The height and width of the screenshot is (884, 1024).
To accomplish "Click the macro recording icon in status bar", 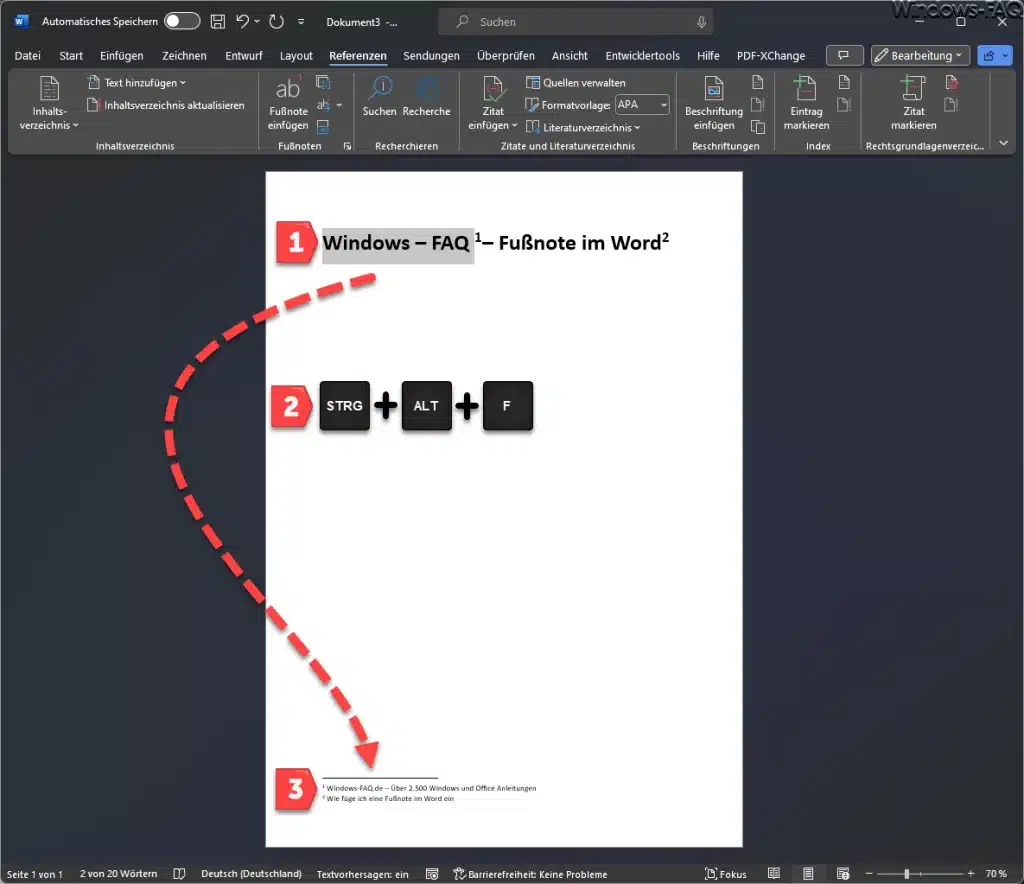I will coord(432,874).
